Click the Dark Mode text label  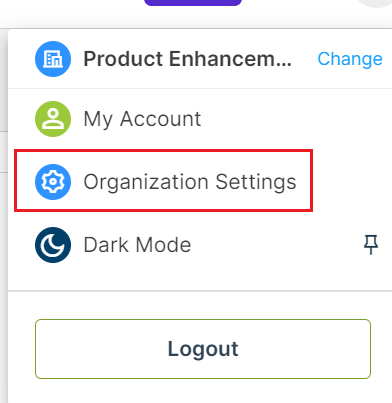coord(137,245)
